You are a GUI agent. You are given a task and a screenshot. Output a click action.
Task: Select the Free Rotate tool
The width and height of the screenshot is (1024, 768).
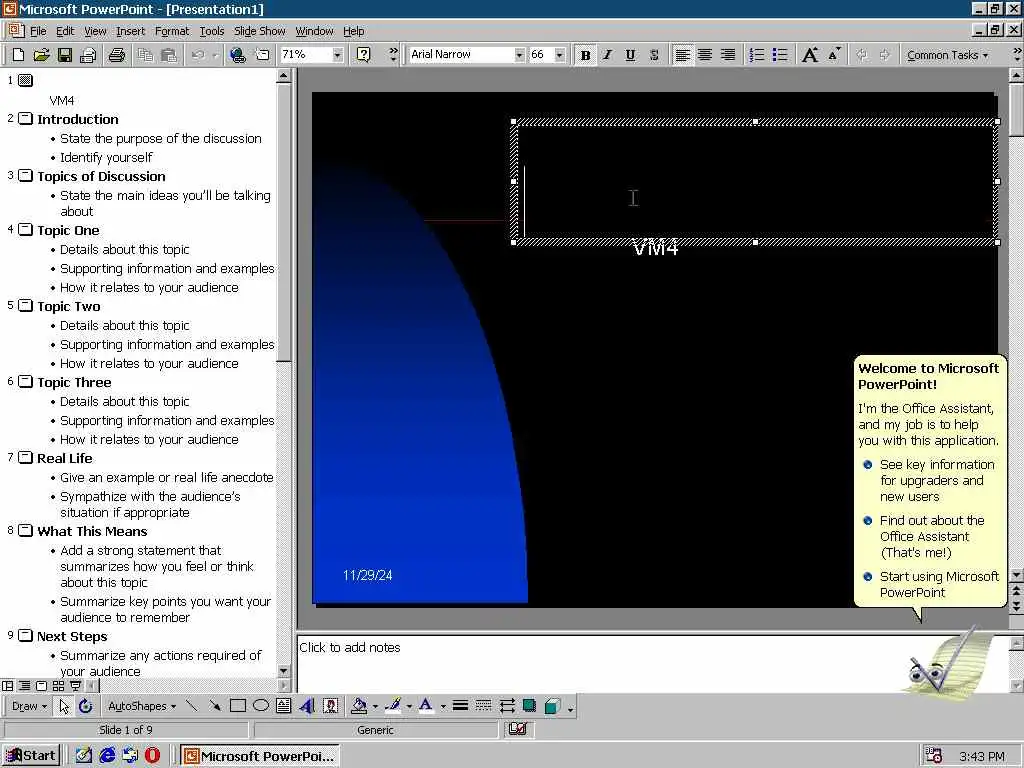point(86,706)
